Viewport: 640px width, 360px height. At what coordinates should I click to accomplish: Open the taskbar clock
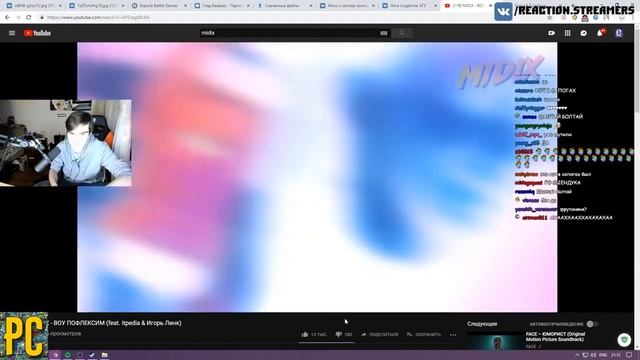pos(616,355)
